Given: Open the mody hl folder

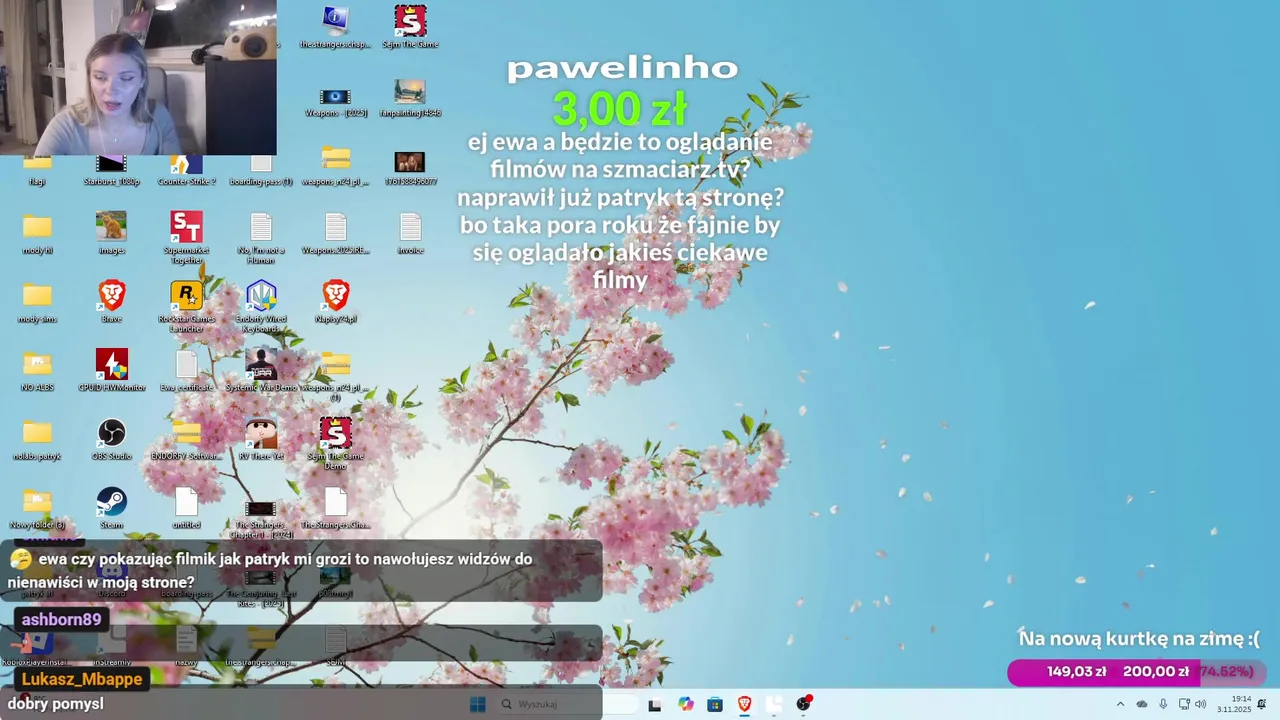Looking at the screenshot, I should (37, 233).
